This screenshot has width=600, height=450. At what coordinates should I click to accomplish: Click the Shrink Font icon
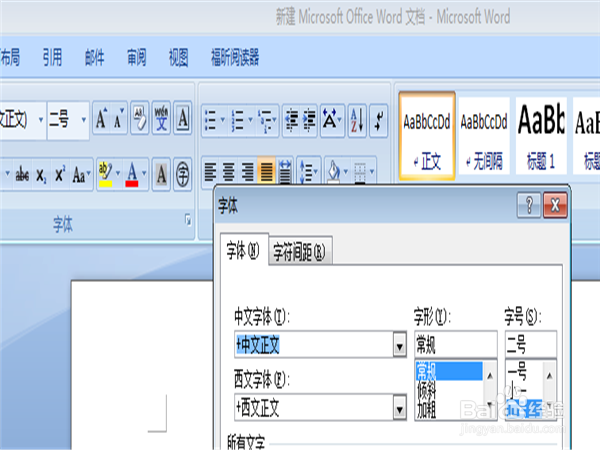(x=119, y=119)
